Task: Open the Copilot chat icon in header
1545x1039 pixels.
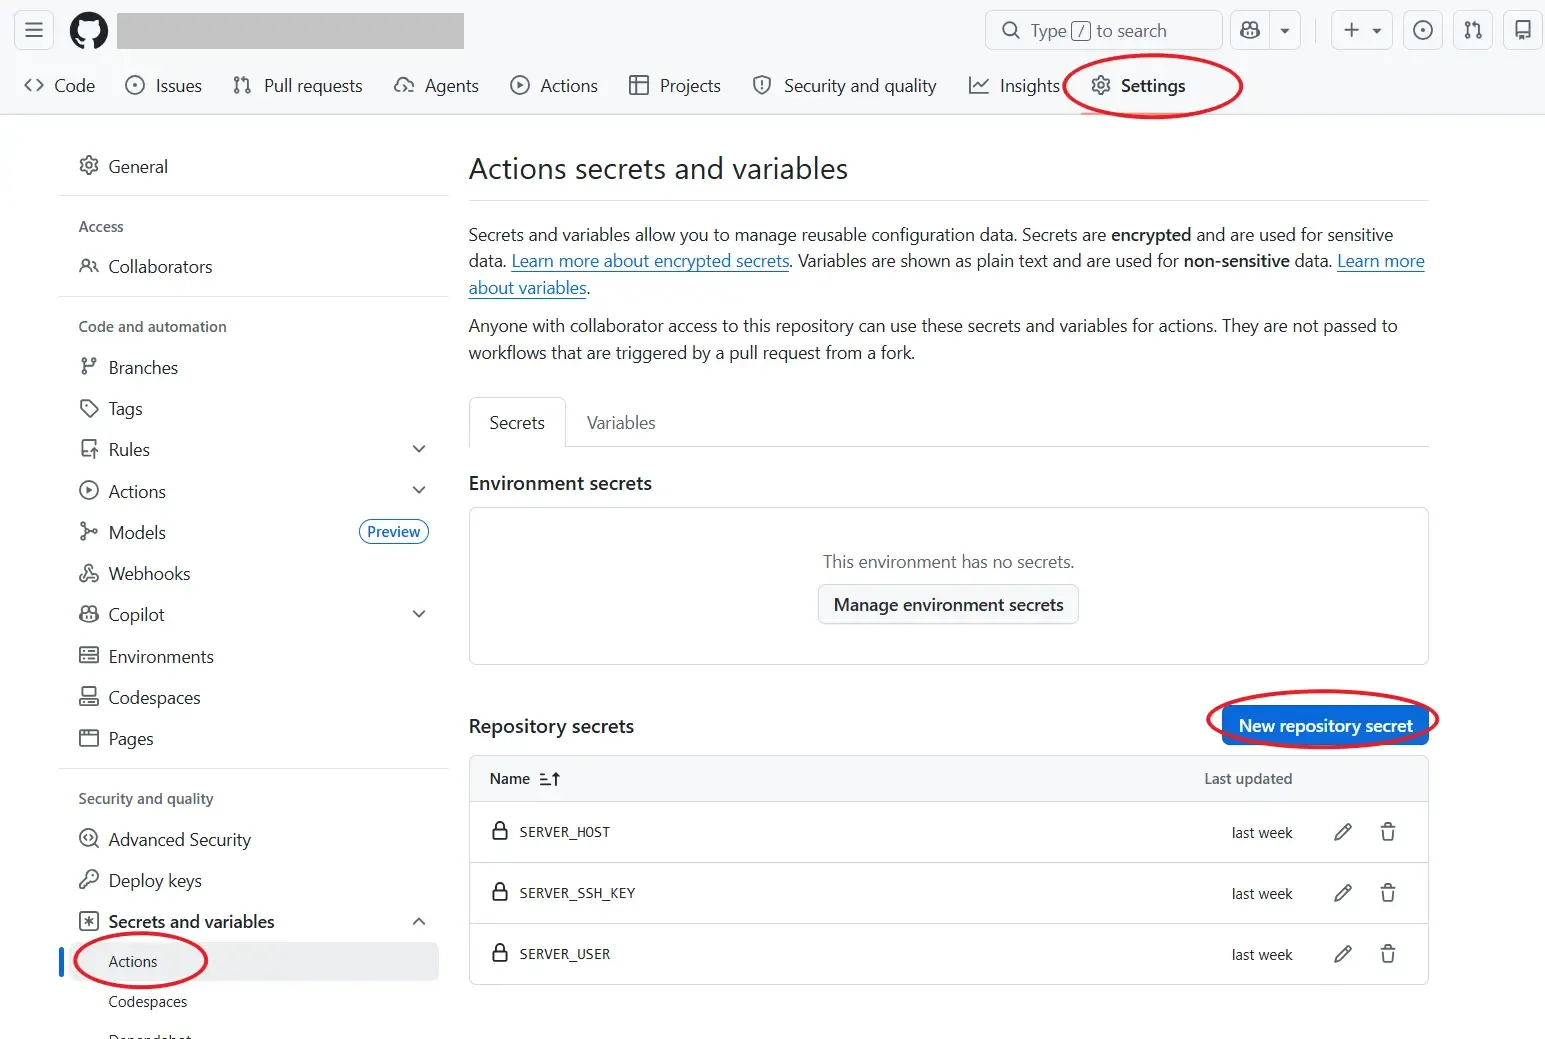Action: (x=1250, y=31)
